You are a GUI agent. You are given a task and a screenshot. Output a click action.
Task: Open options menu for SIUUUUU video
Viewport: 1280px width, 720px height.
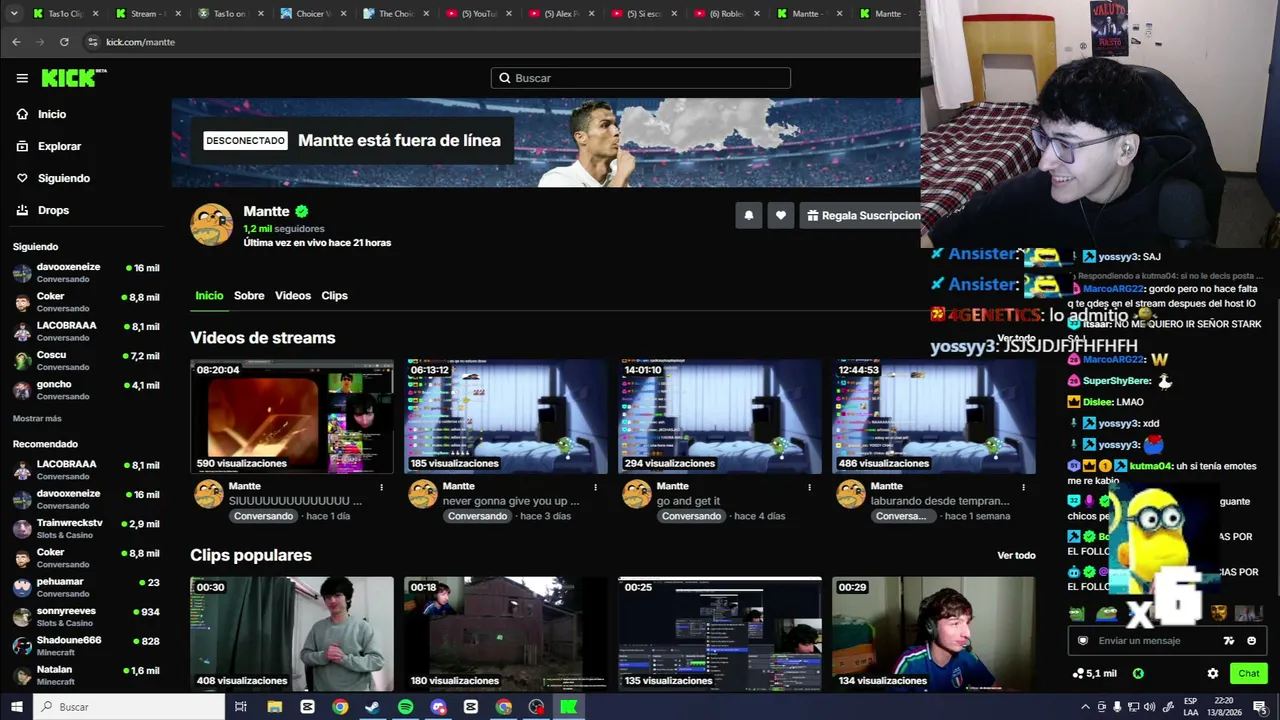381,487
